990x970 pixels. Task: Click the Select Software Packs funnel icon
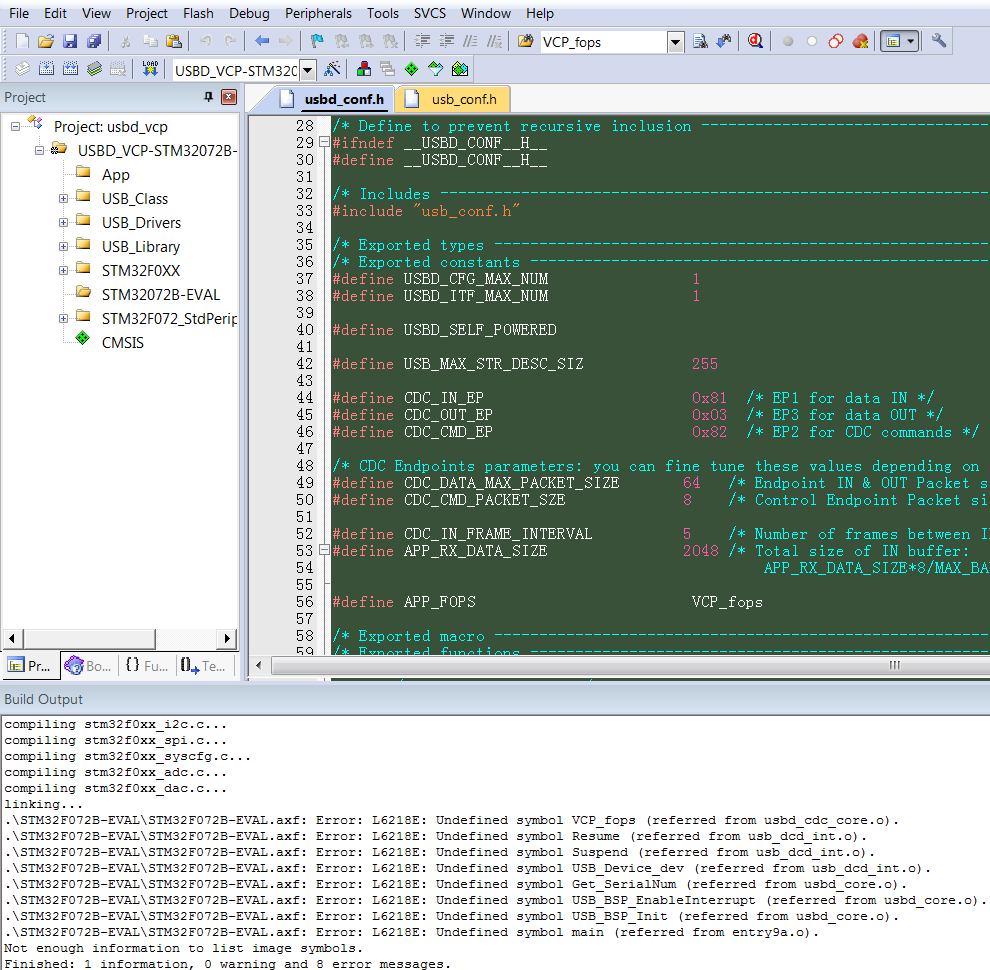[x=436, y=69]
